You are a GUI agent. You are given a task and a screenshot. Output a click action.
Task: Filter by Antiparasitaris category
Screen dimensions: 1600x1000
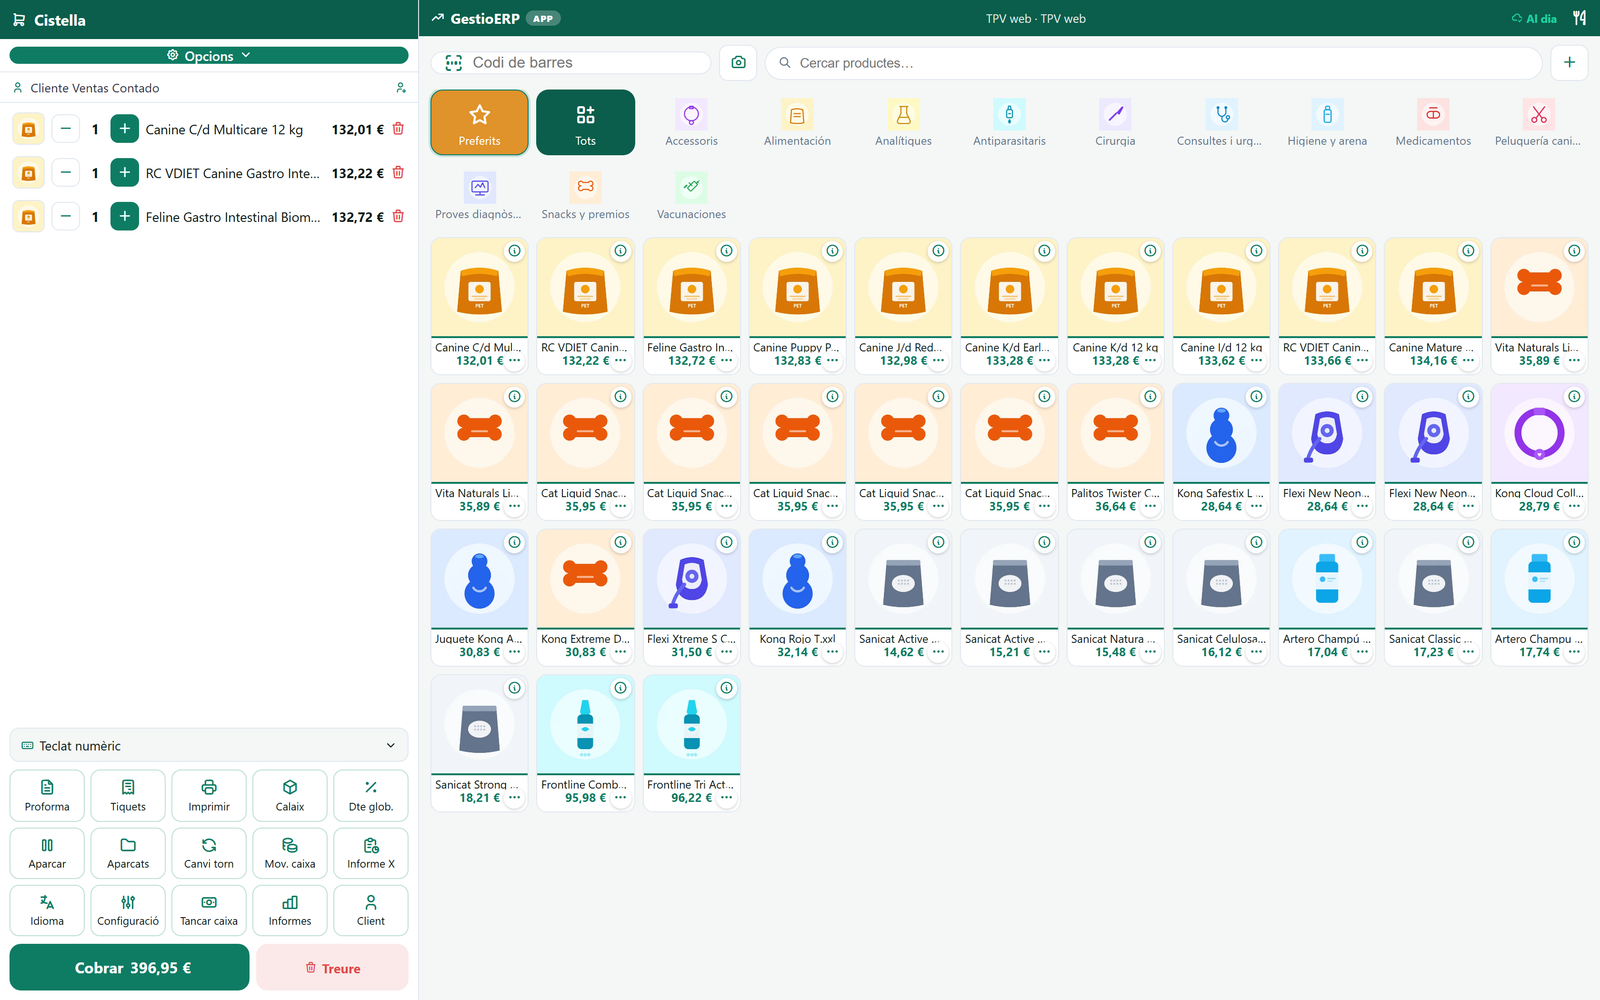pyautogui.click(x=1010, y=122)
